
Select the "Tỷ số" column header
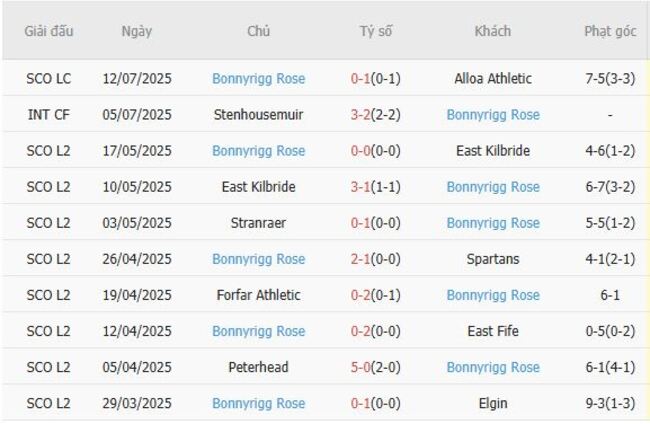376,31
